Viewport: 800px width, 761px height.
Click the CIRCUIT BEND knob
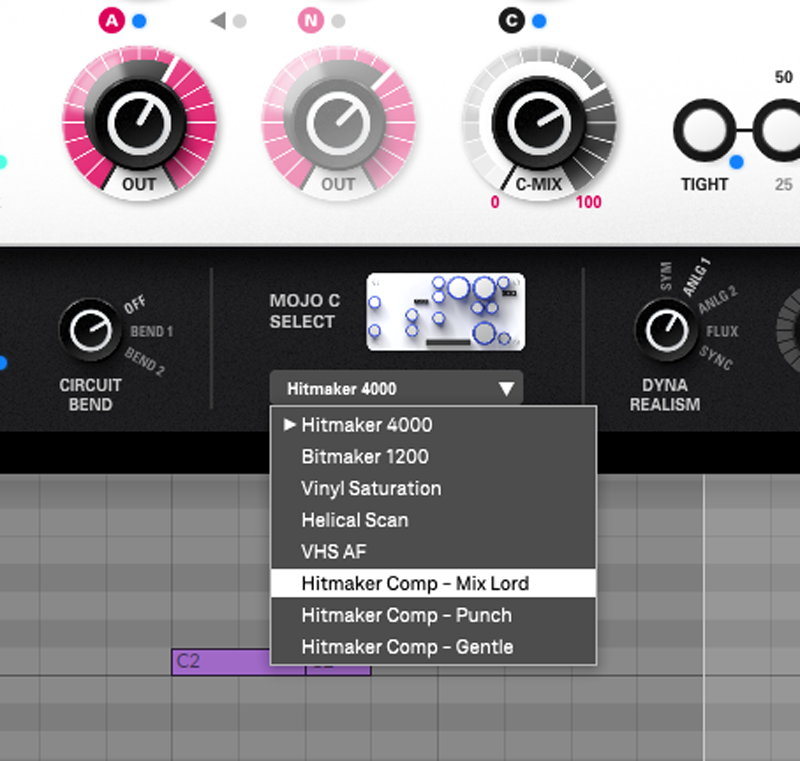90,330
